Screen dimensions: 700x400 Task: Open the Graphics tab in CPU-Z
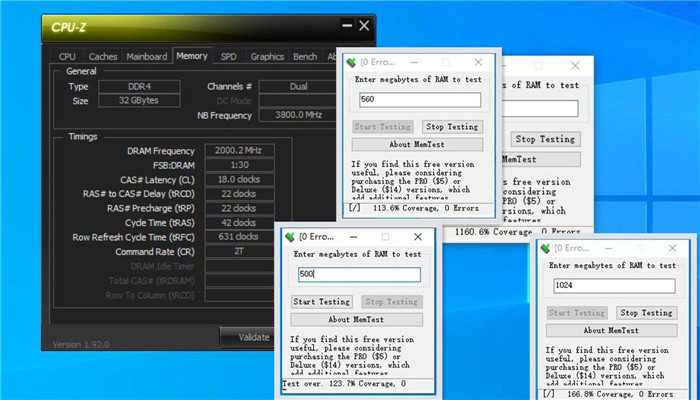(267, 57)
